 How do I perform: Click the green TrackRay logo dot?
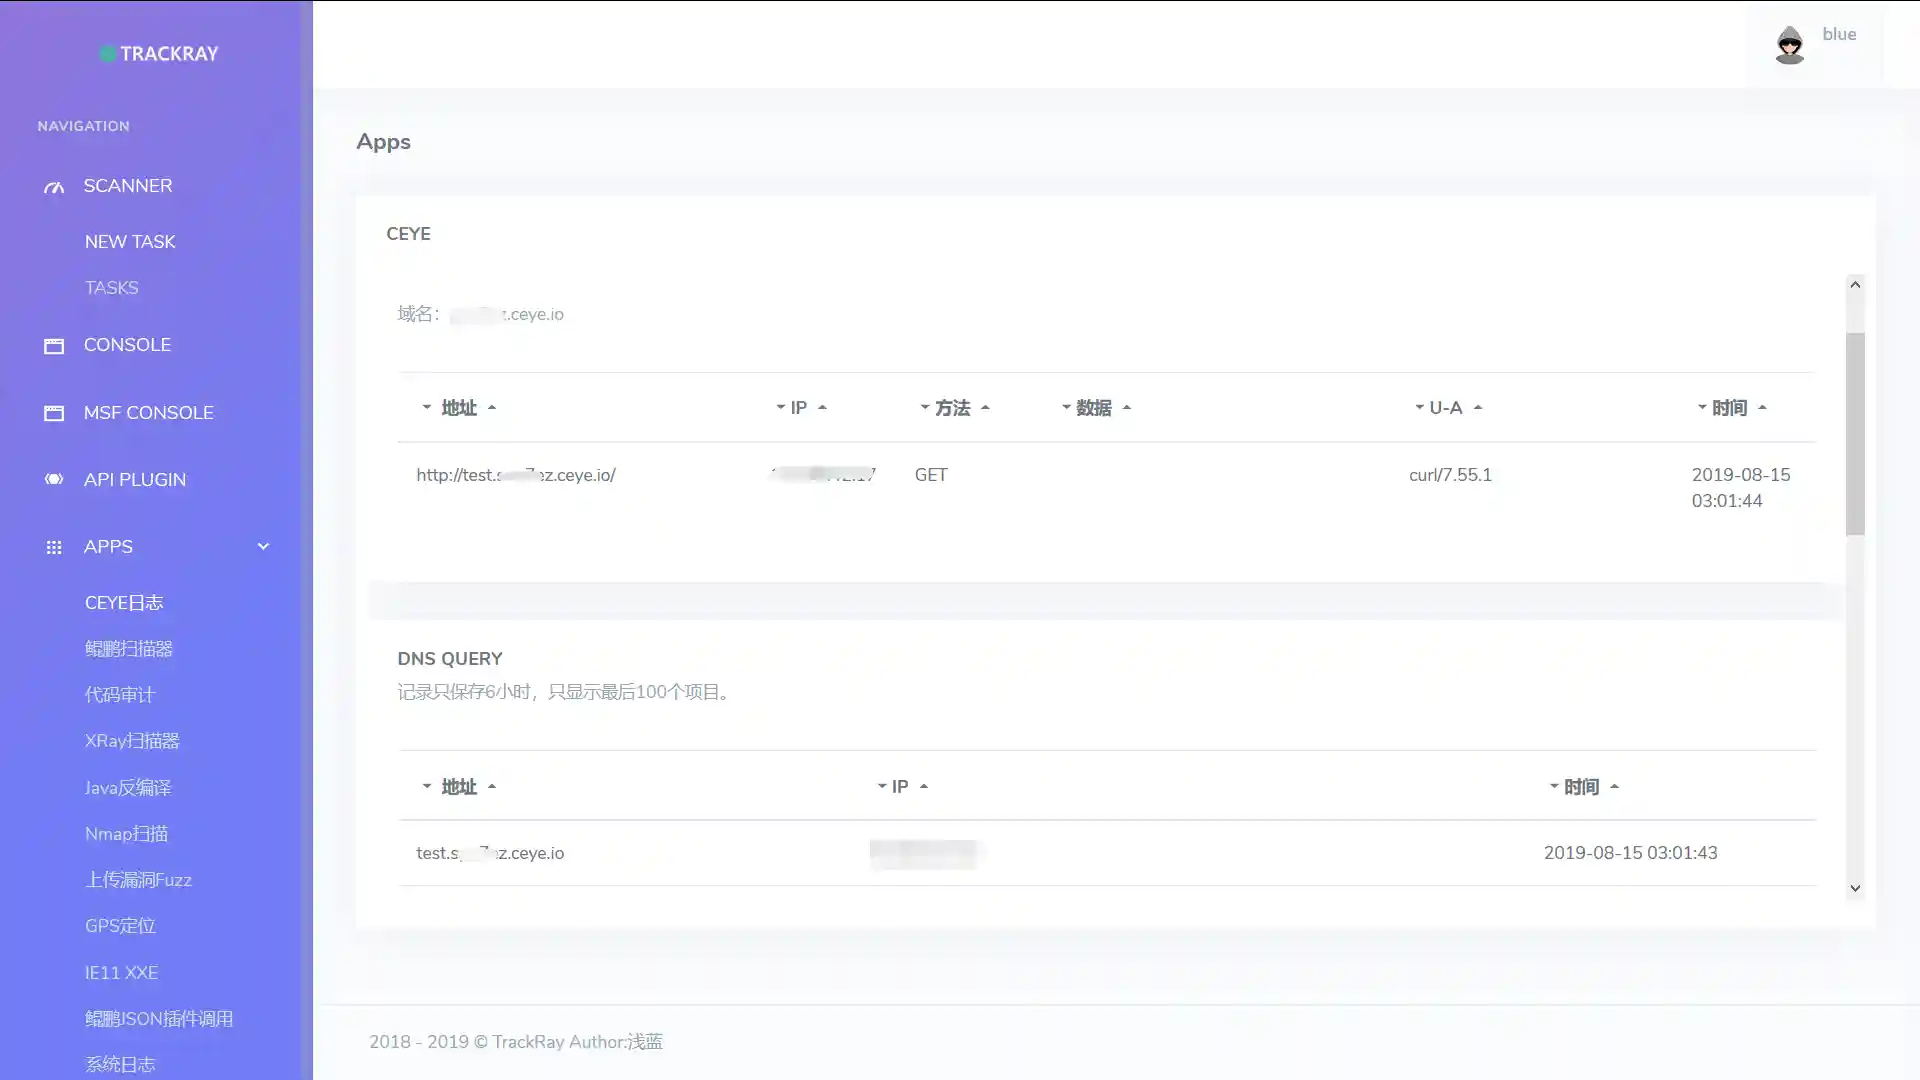[108, 54]
